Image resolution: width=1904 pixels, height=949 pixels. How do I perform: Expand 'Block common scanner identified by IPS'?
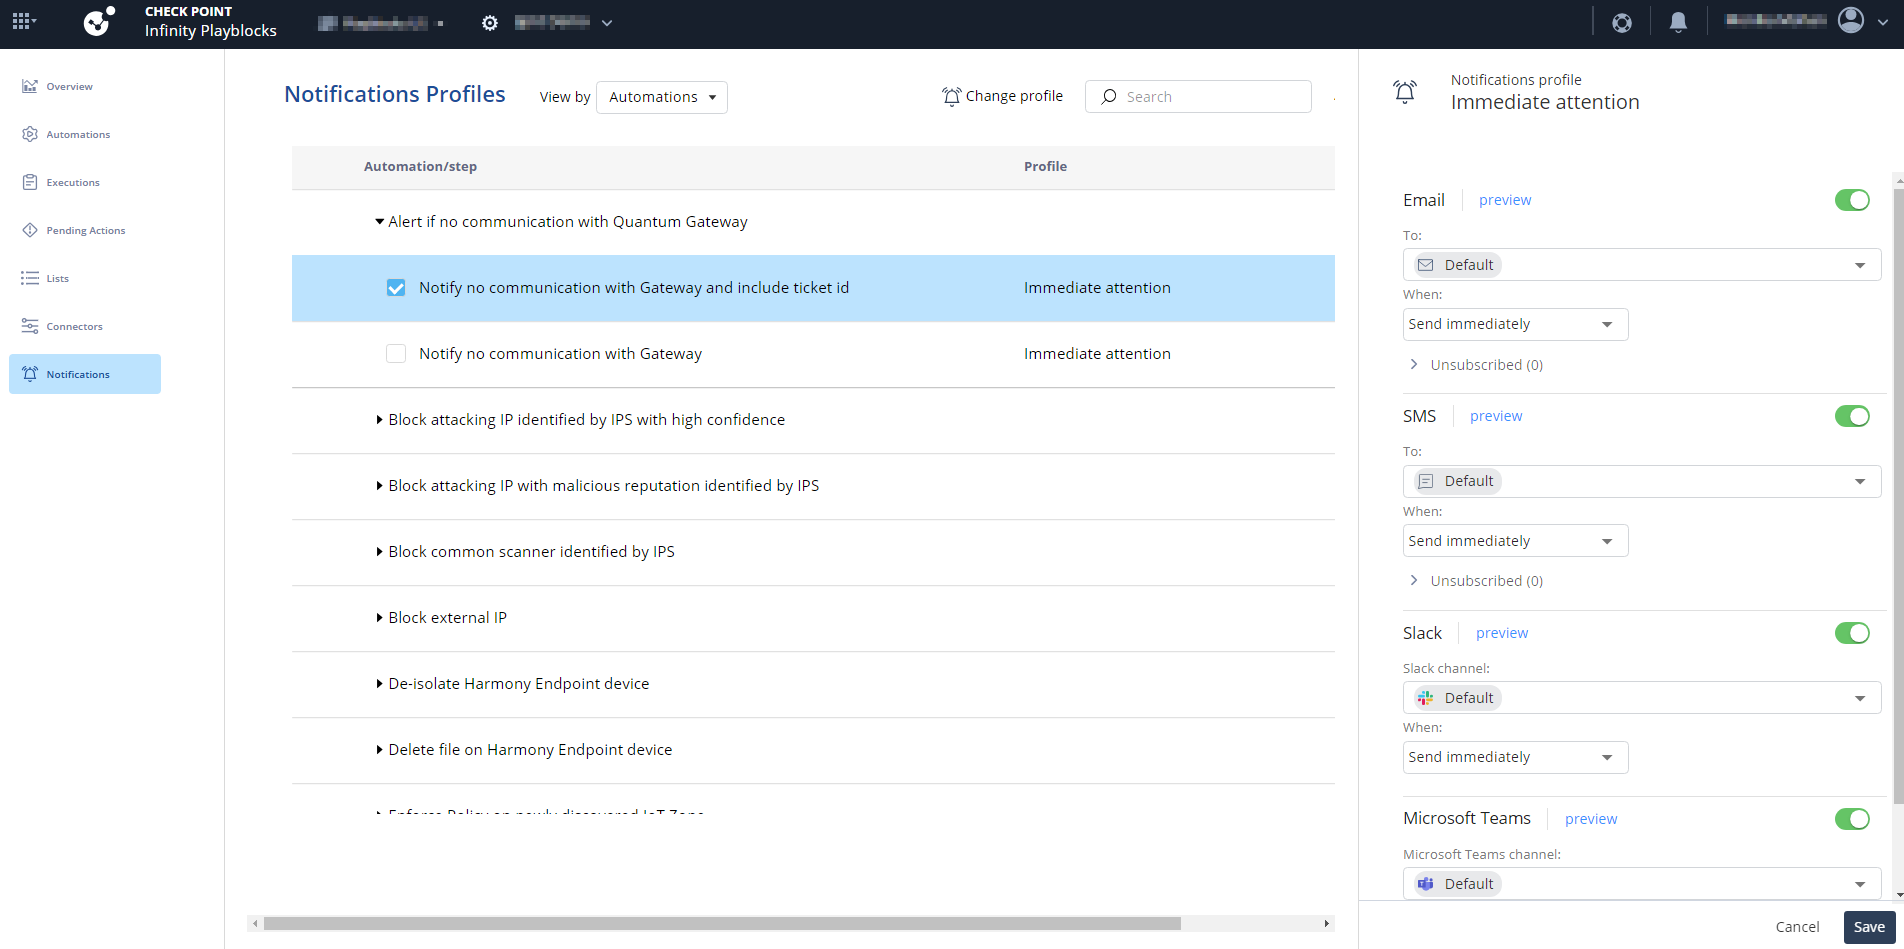[x=380, y=552]
